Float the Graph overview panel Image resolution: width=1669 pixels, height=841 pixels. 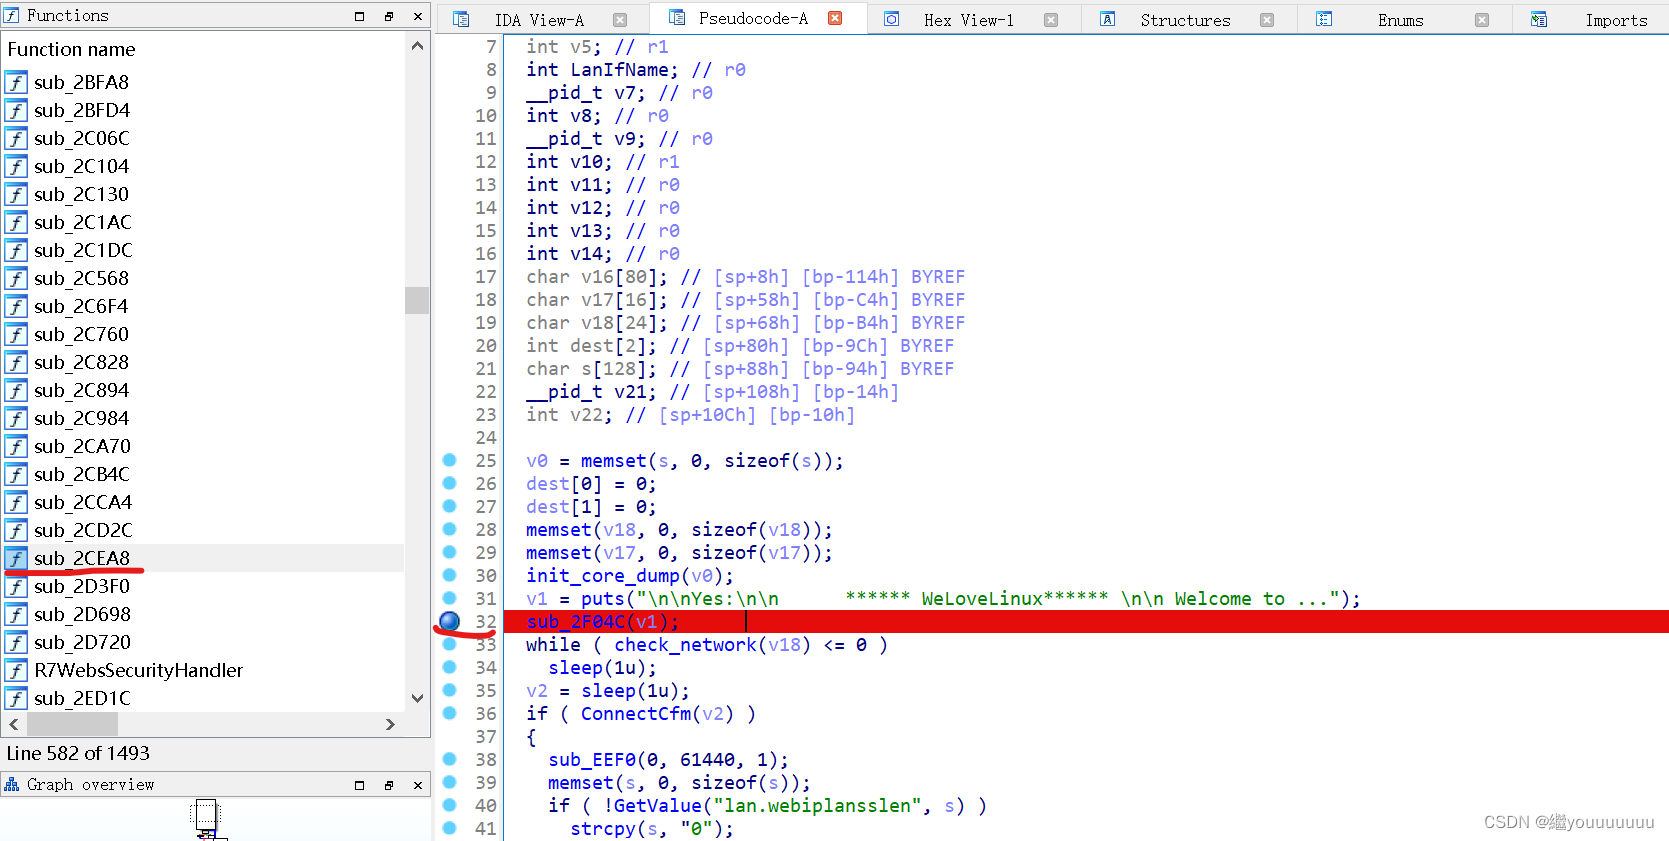[x=389, y=785]
